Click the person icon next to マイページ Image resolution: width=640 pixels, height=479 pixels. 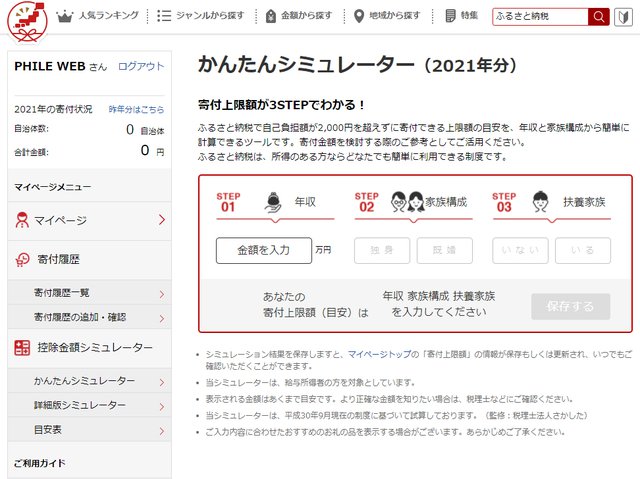click(x=22, y=220)
